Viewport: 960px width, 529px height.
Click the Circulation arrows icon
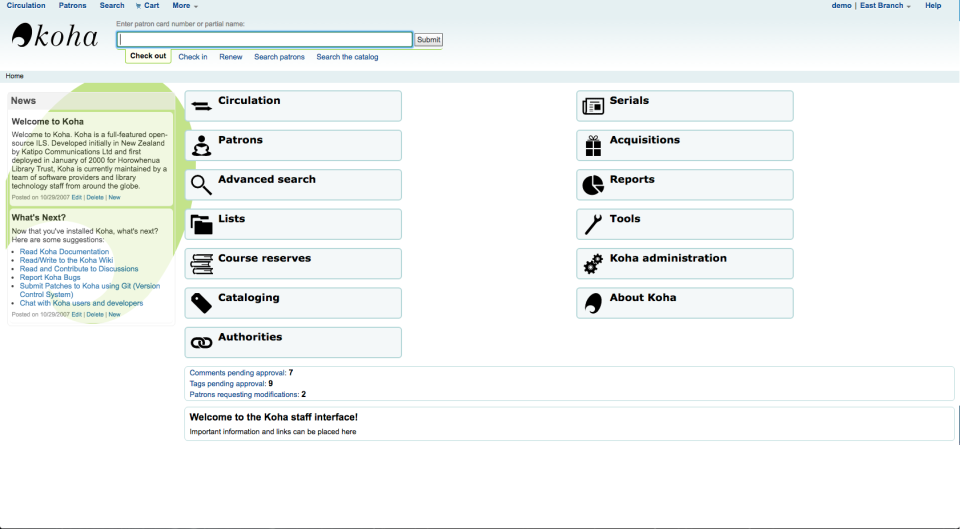coord(201,106)
